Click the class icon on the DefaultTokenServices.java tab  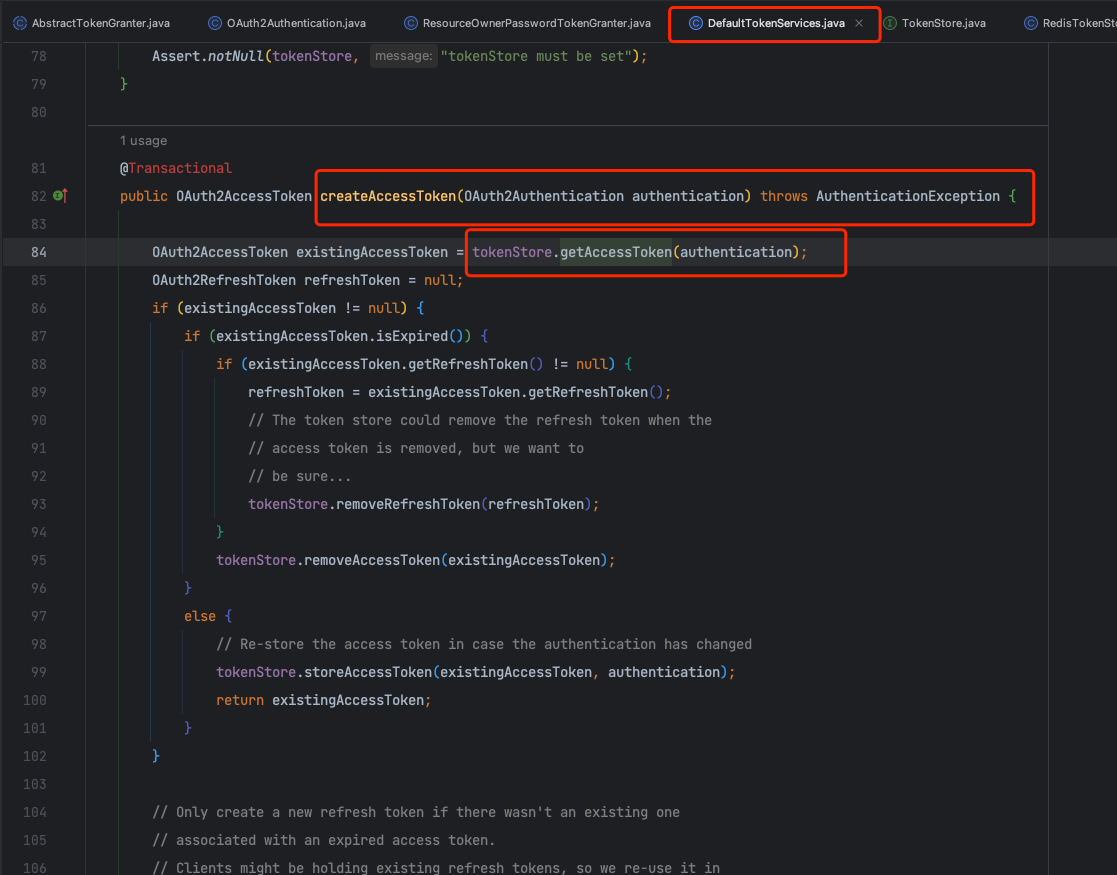(x=695, y=23)
